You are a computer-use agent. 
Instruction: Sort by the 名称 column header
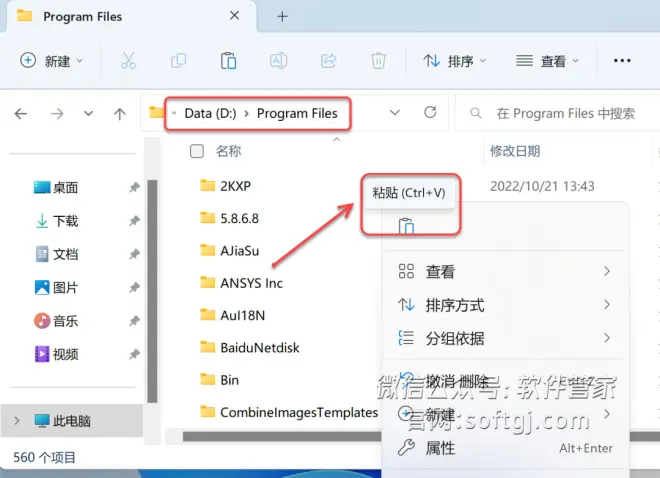[229, 151]
